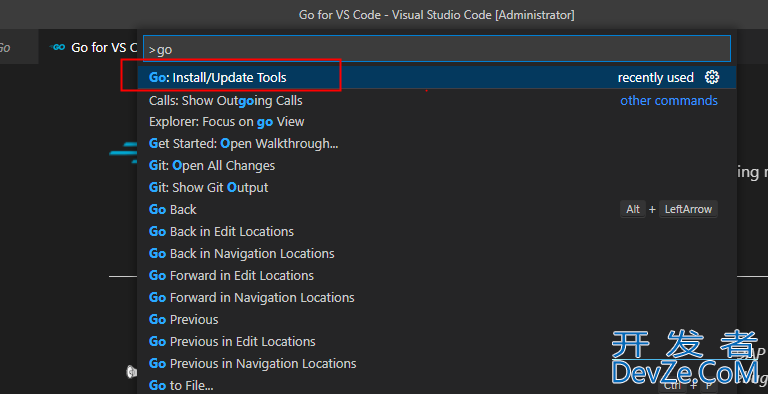The height and width of the screenshot is (394, 768).
Task: Click the Go icon on the Go for VS Code tab
Action: 58,47
